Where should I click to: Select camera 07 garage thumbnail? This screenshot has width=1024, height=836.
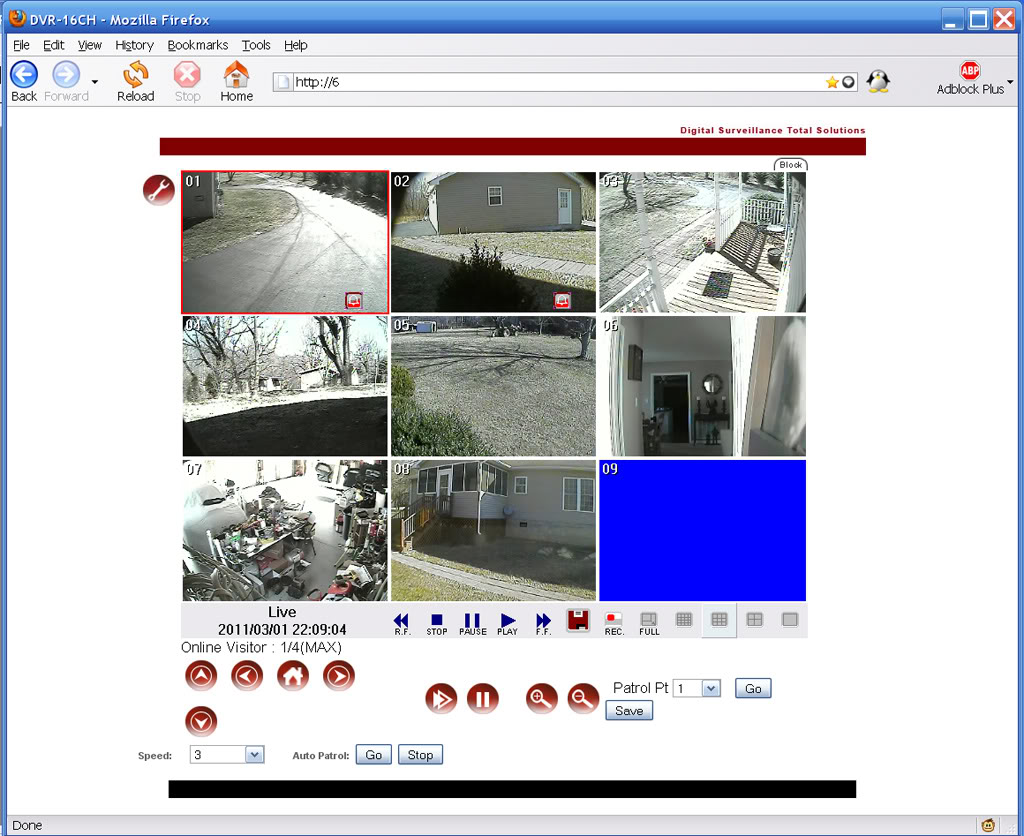point(285,530)
